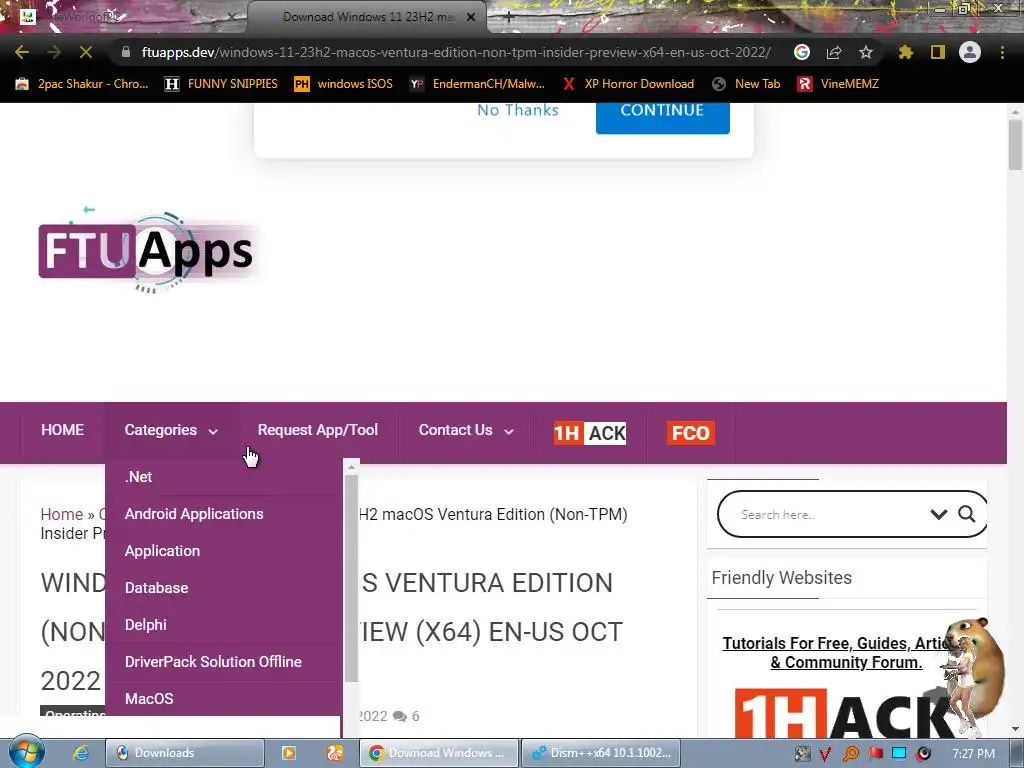1024x768 pixels.
Task: Open the media player taskbar icon
Action: click(289, 753)
